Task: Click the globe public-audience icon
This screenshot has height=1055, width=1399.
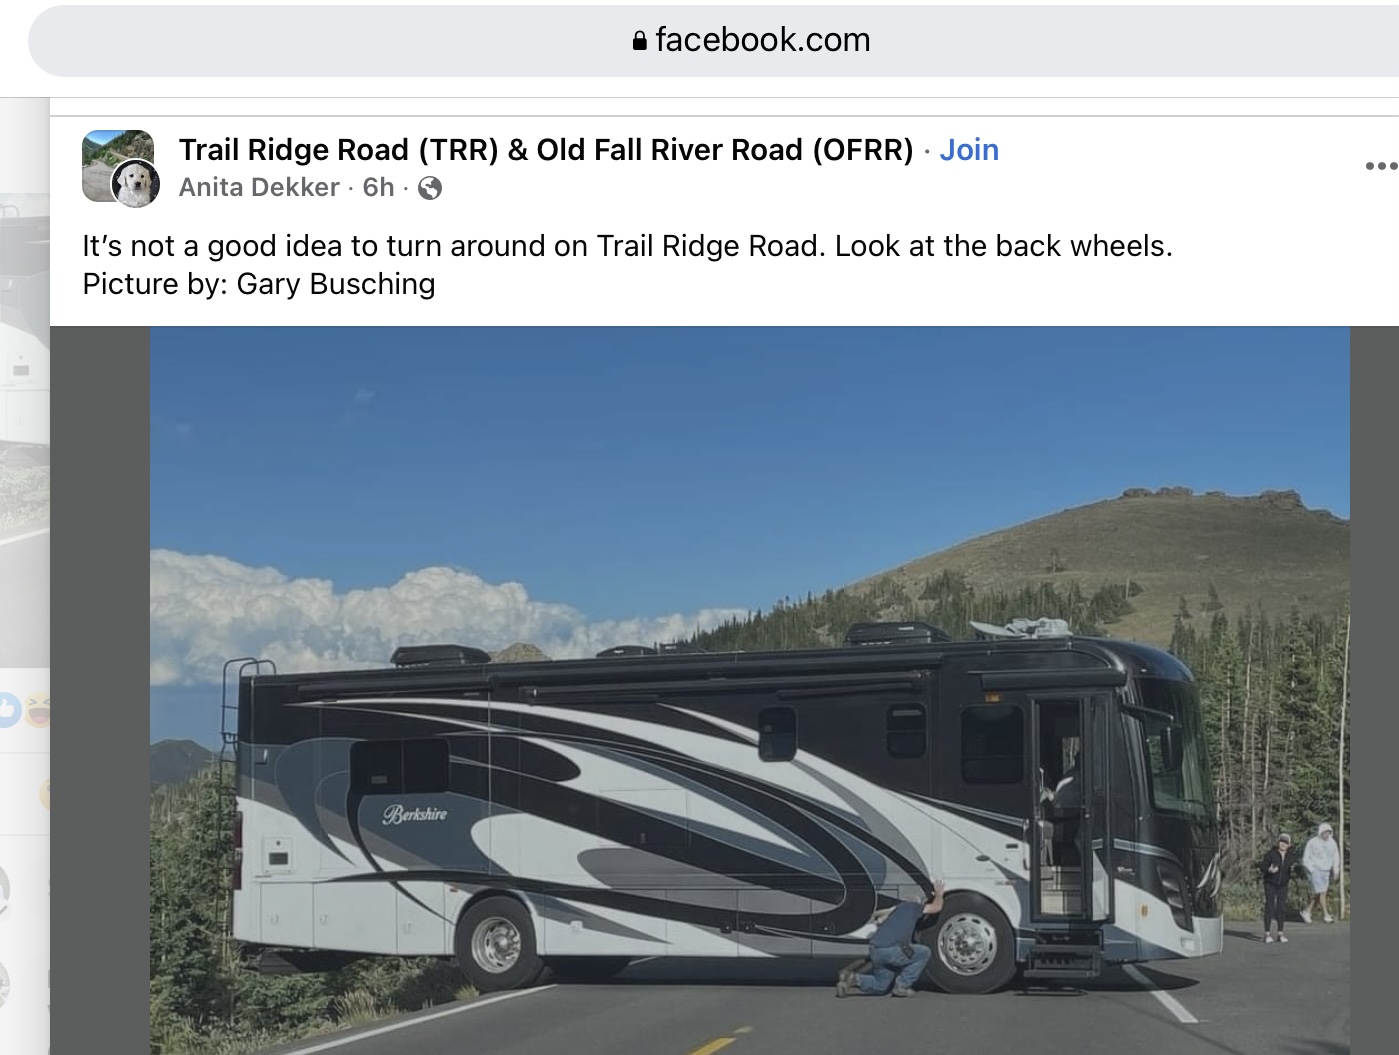Action: point(430,188)
